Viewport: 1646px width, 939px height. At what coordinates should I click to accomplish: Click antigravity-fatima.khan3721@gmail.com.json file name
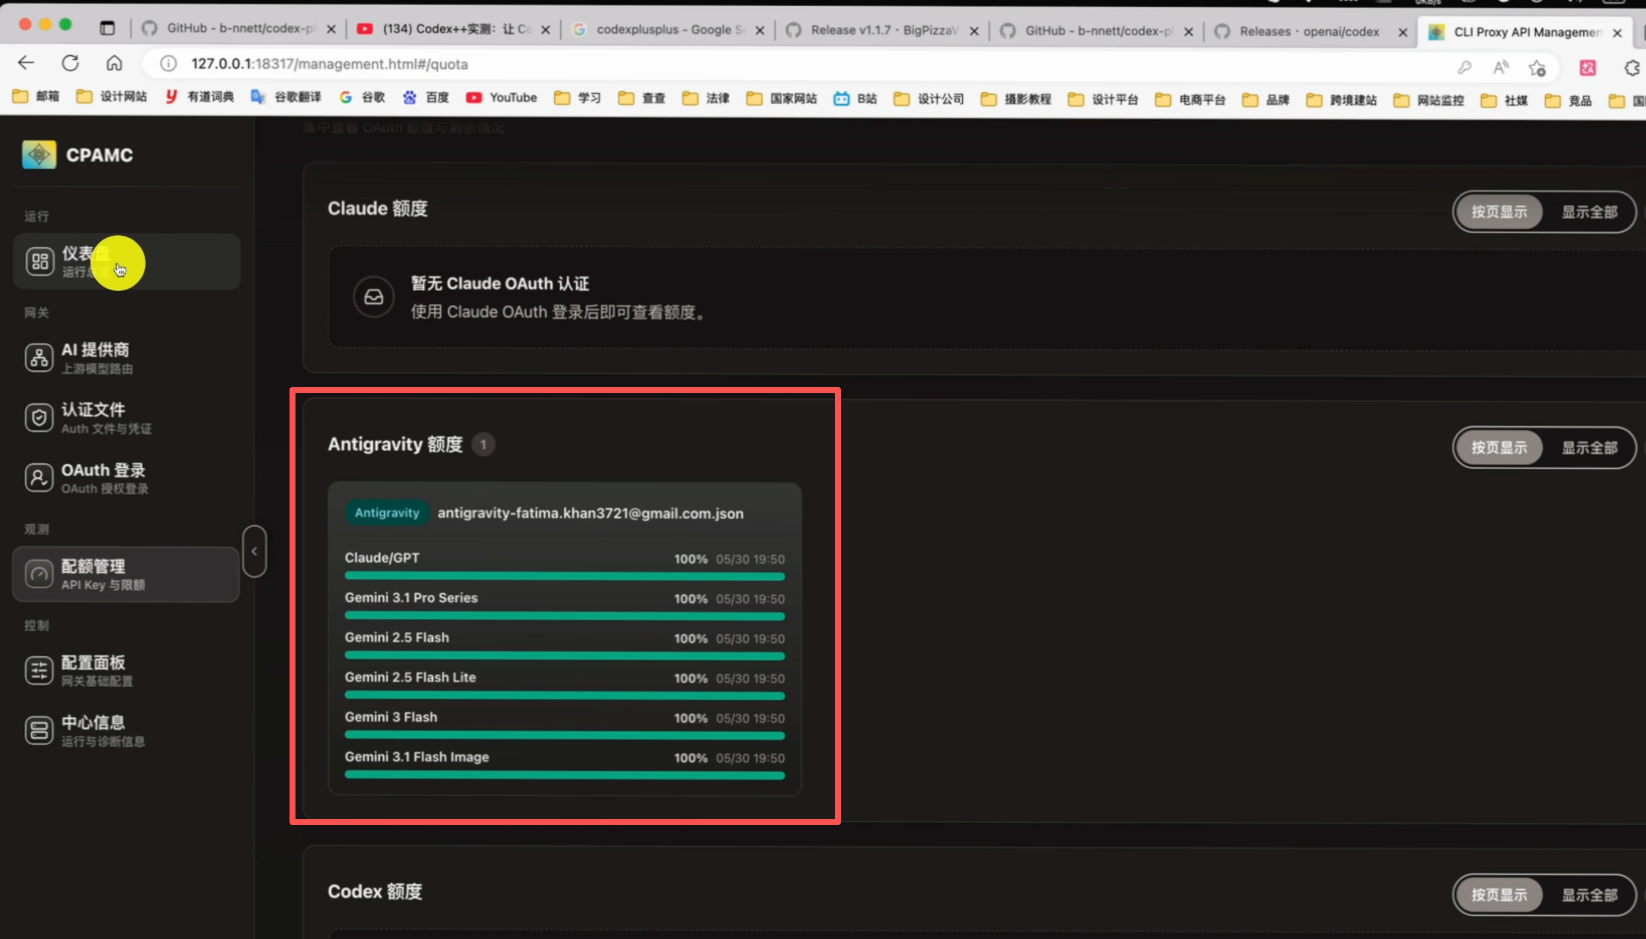590,513
